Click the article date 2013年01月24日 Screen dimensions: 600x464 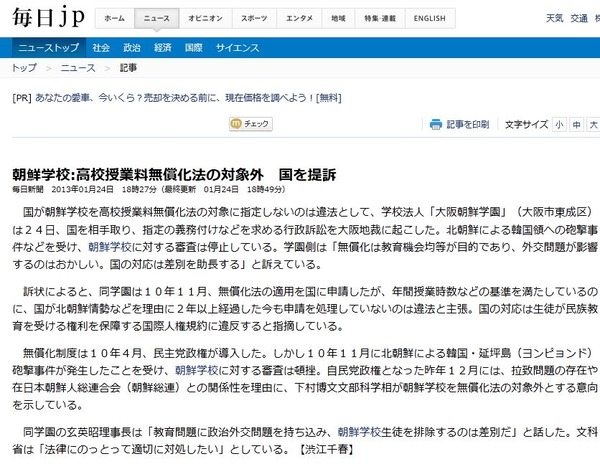point(82,189)
